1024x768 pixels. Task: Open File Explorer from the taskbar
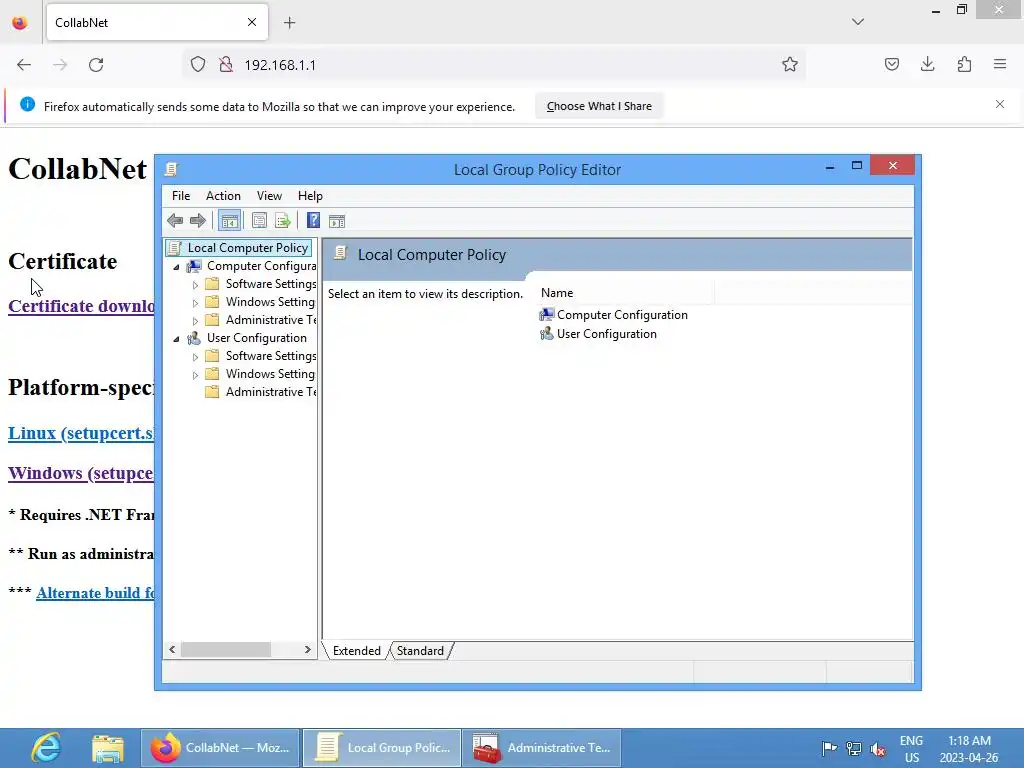(108, 748)
